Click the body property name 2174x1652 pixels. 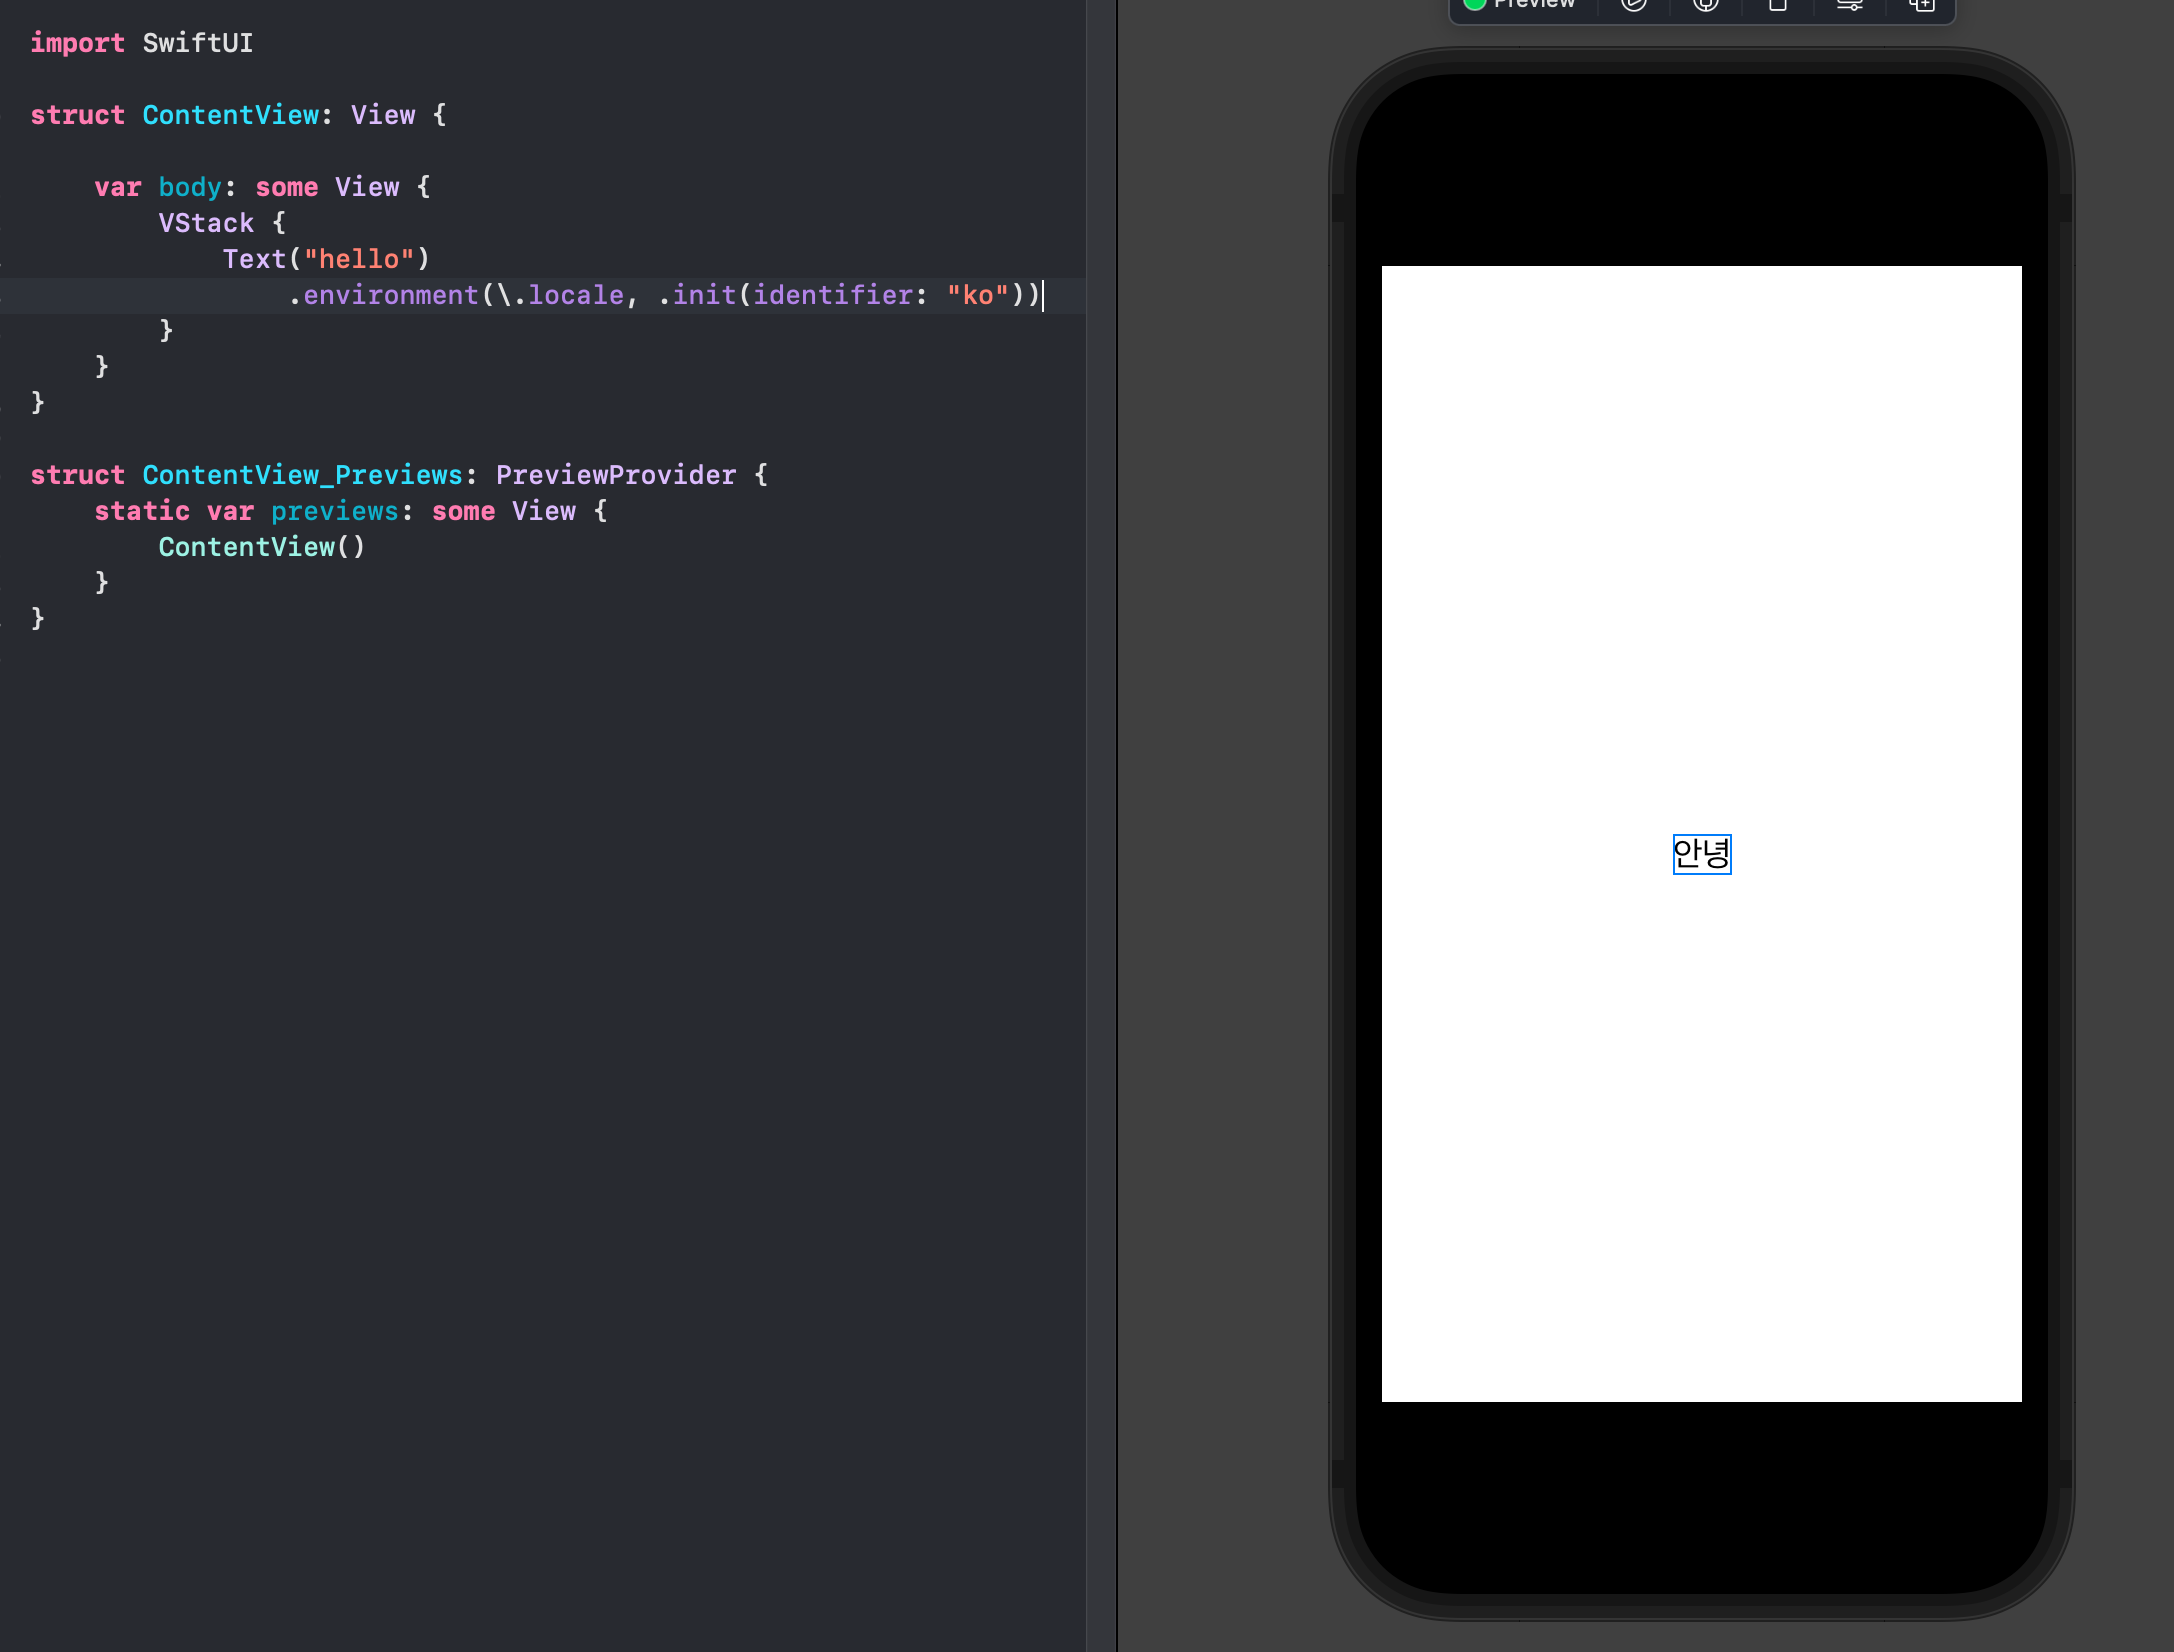click(189, 187)
